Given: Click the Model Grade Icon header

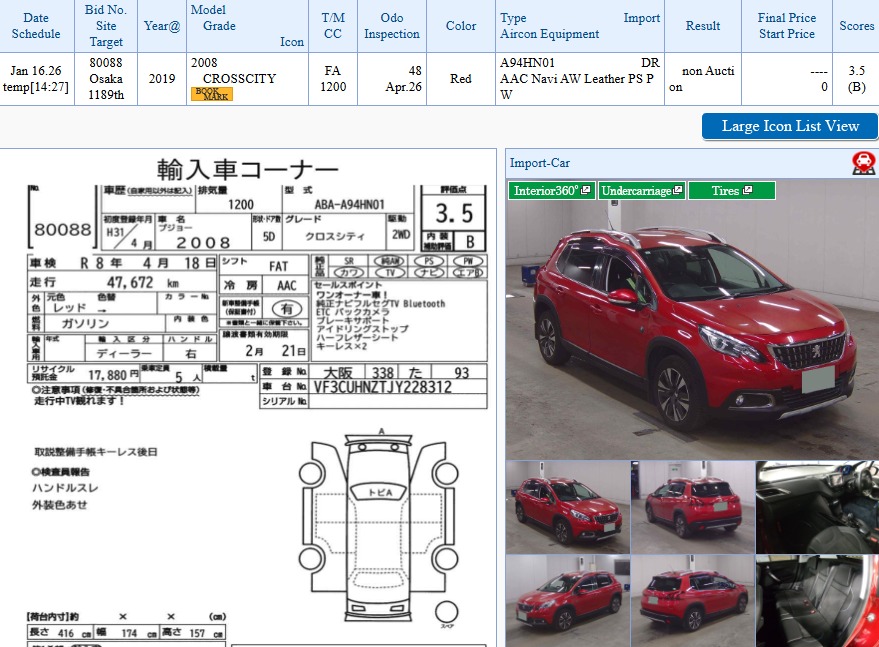Looking at the screenshot, I should [247, 26].
